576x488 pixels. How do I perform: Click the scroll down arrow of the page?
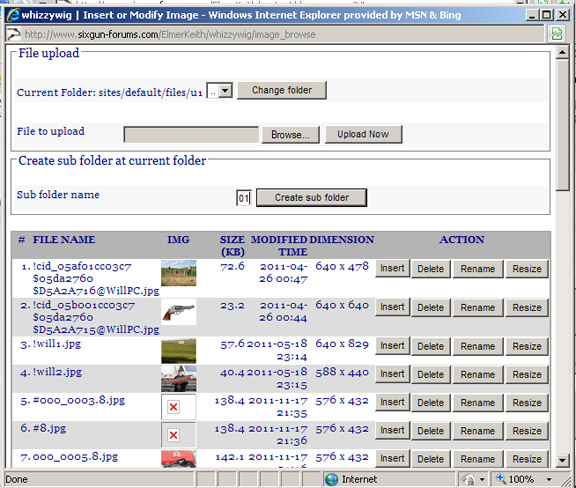pyautogui.click(x=562, y=460)
